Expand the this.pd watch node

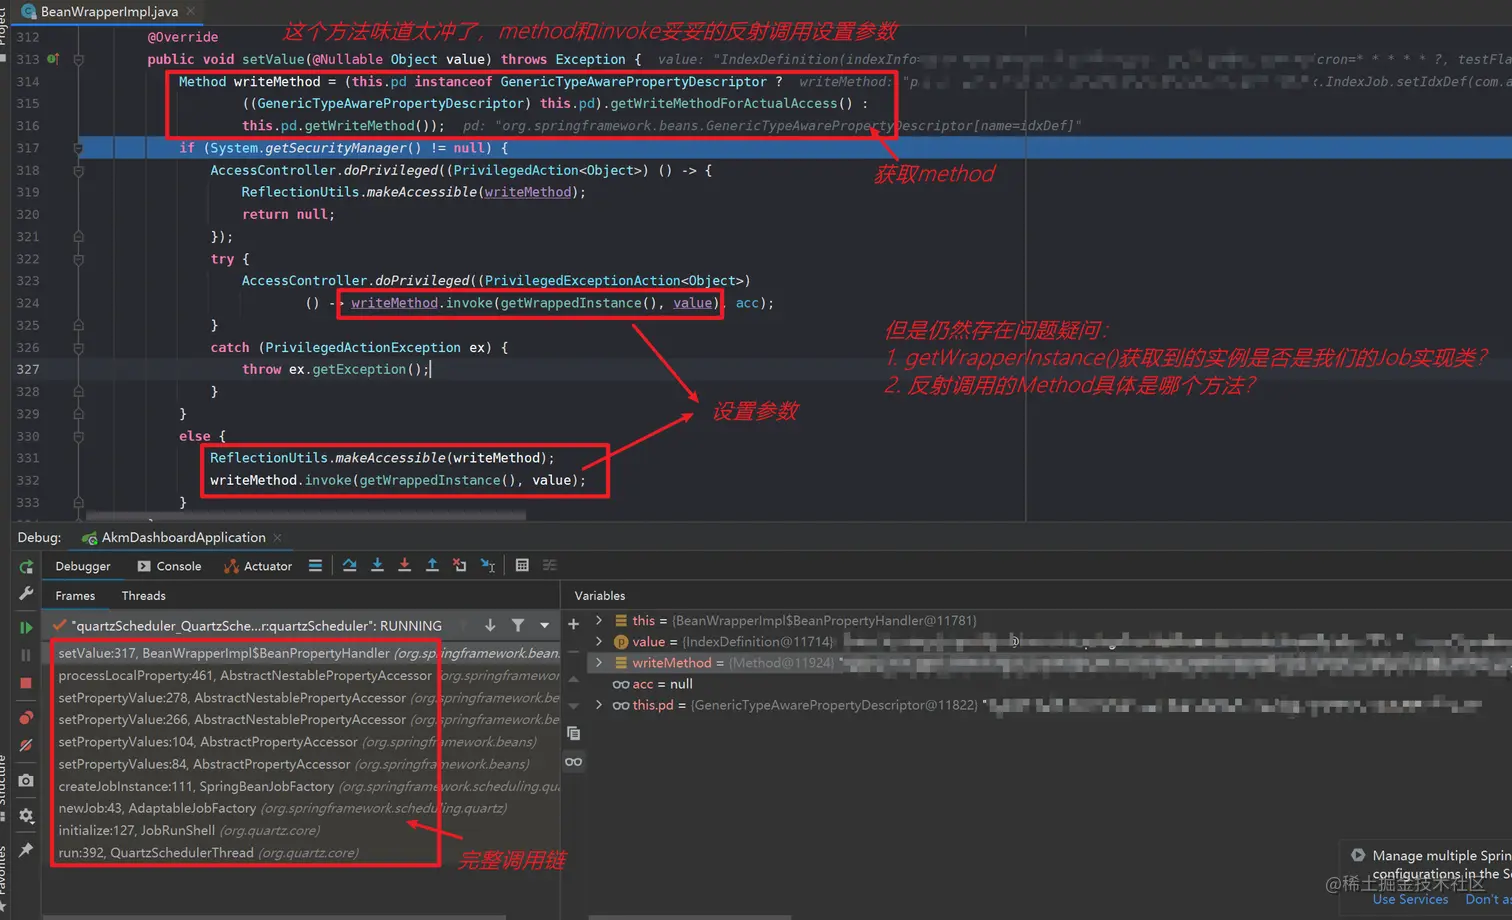pyautogui.click(x=599, y=704)
